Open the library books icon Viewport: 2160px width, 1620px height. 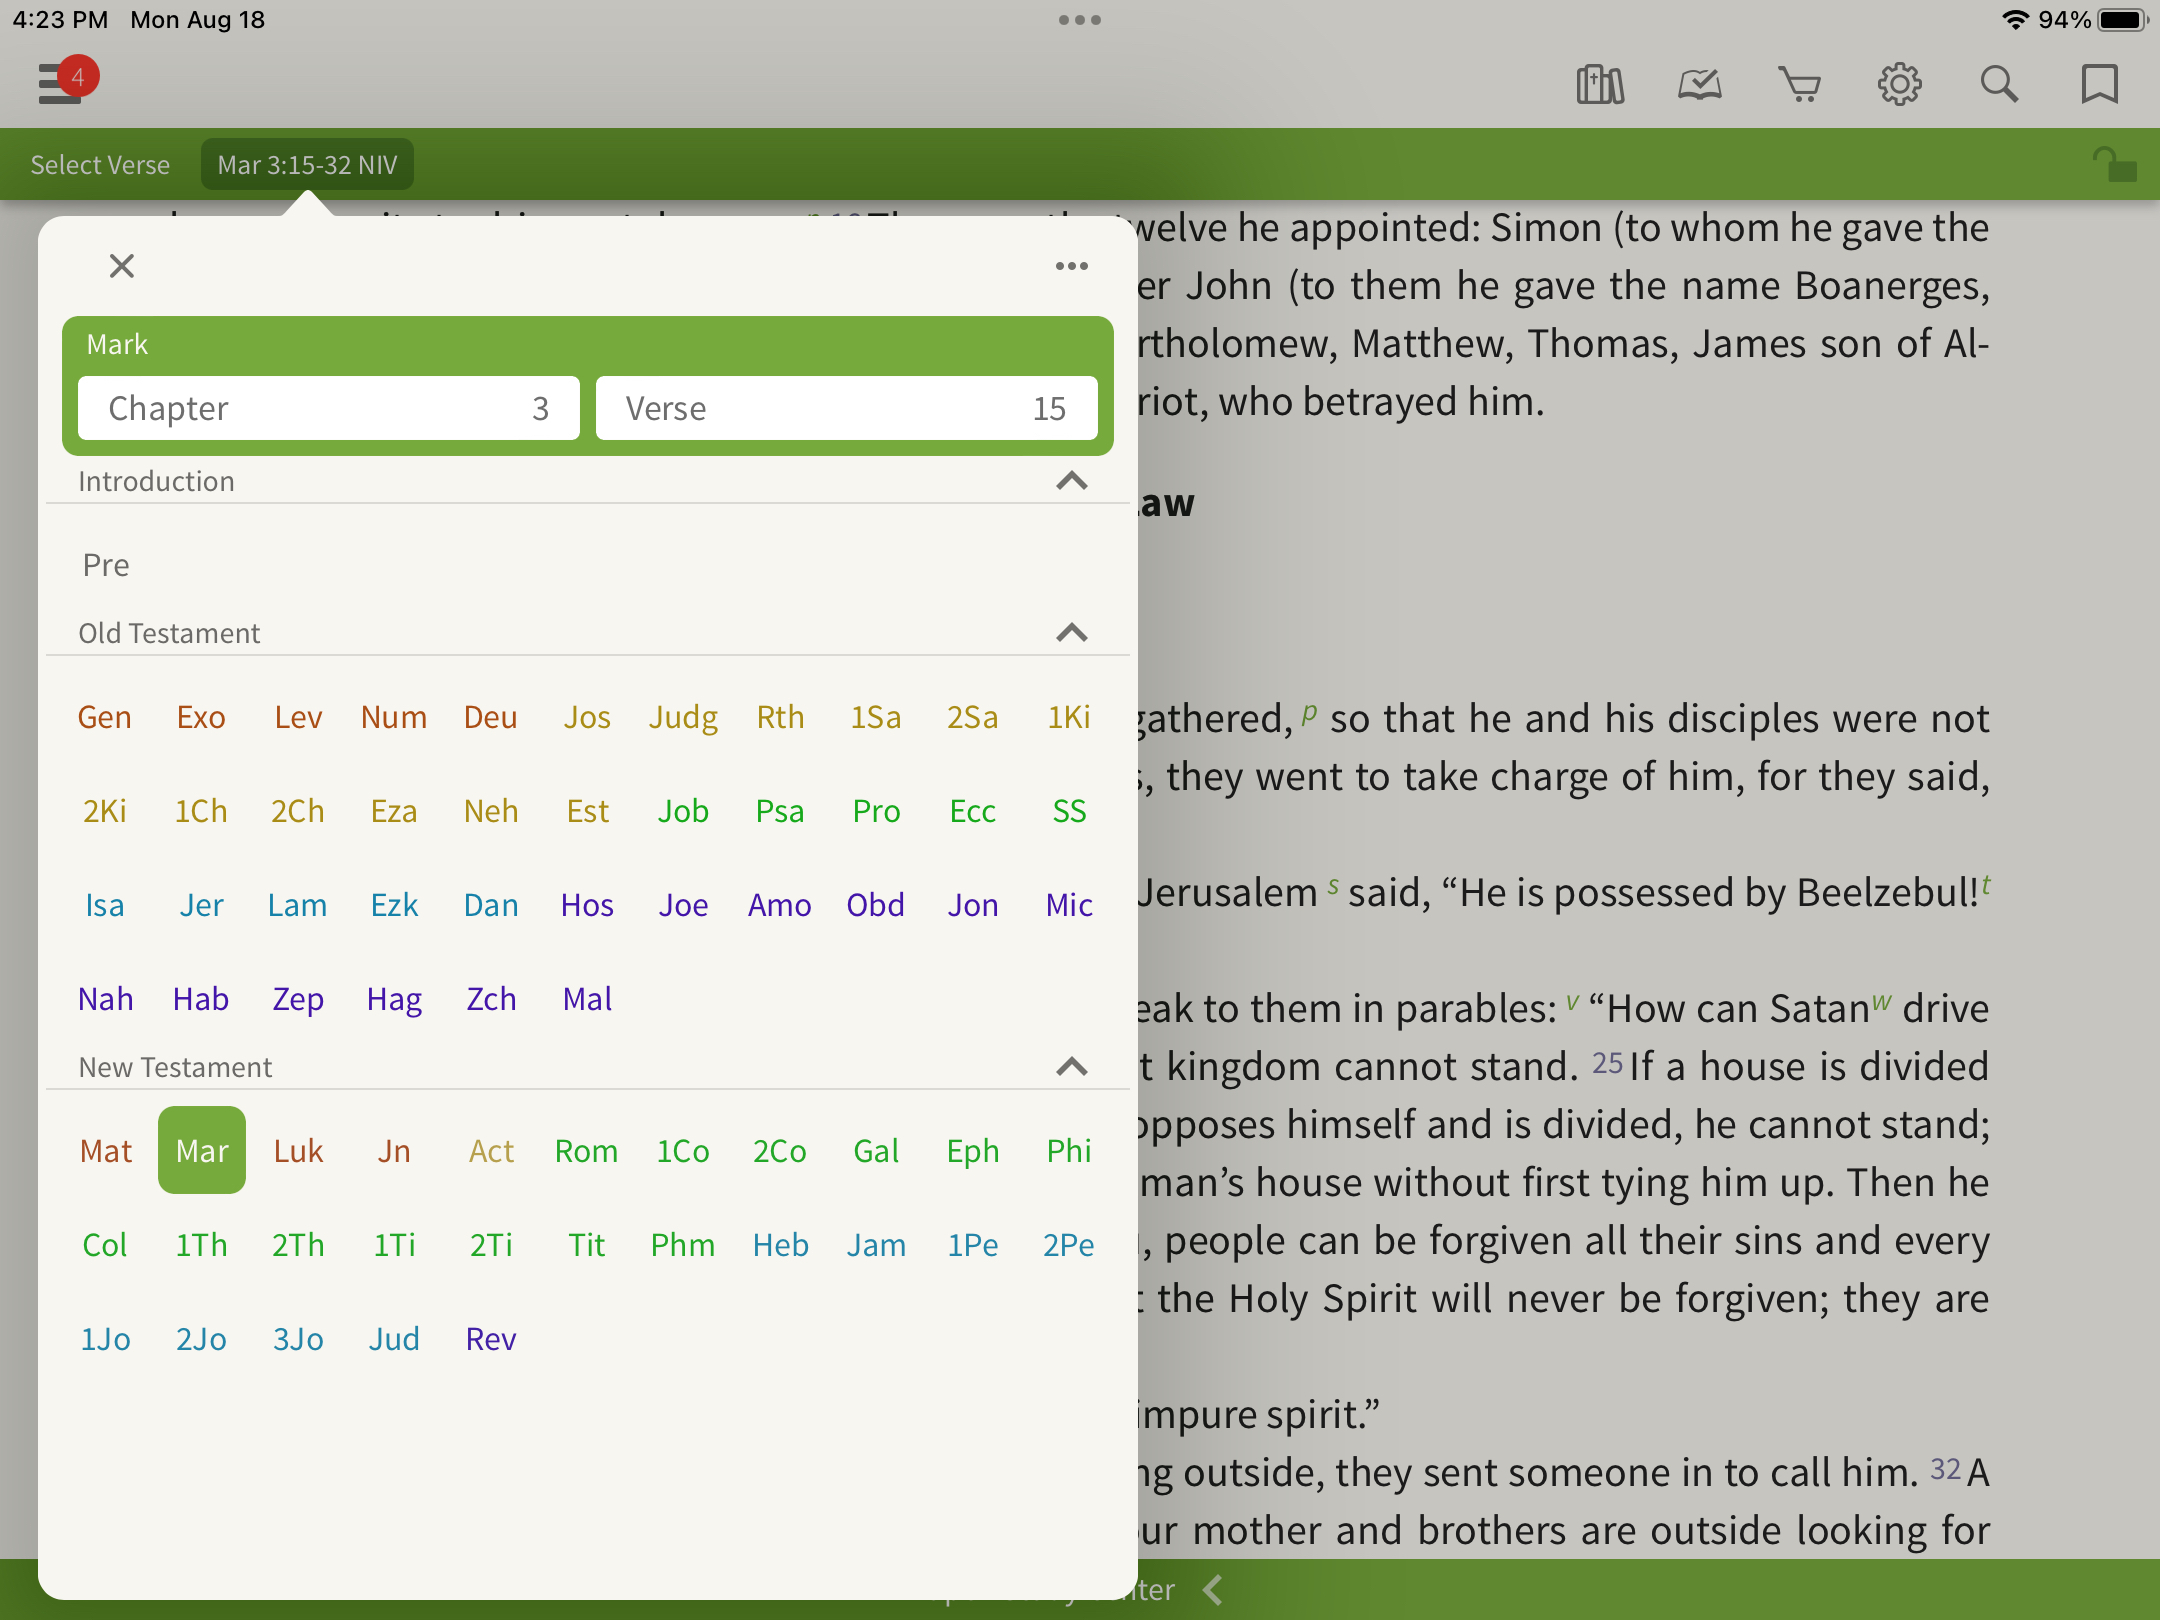pyautogui.click(x=1600, y=85)
